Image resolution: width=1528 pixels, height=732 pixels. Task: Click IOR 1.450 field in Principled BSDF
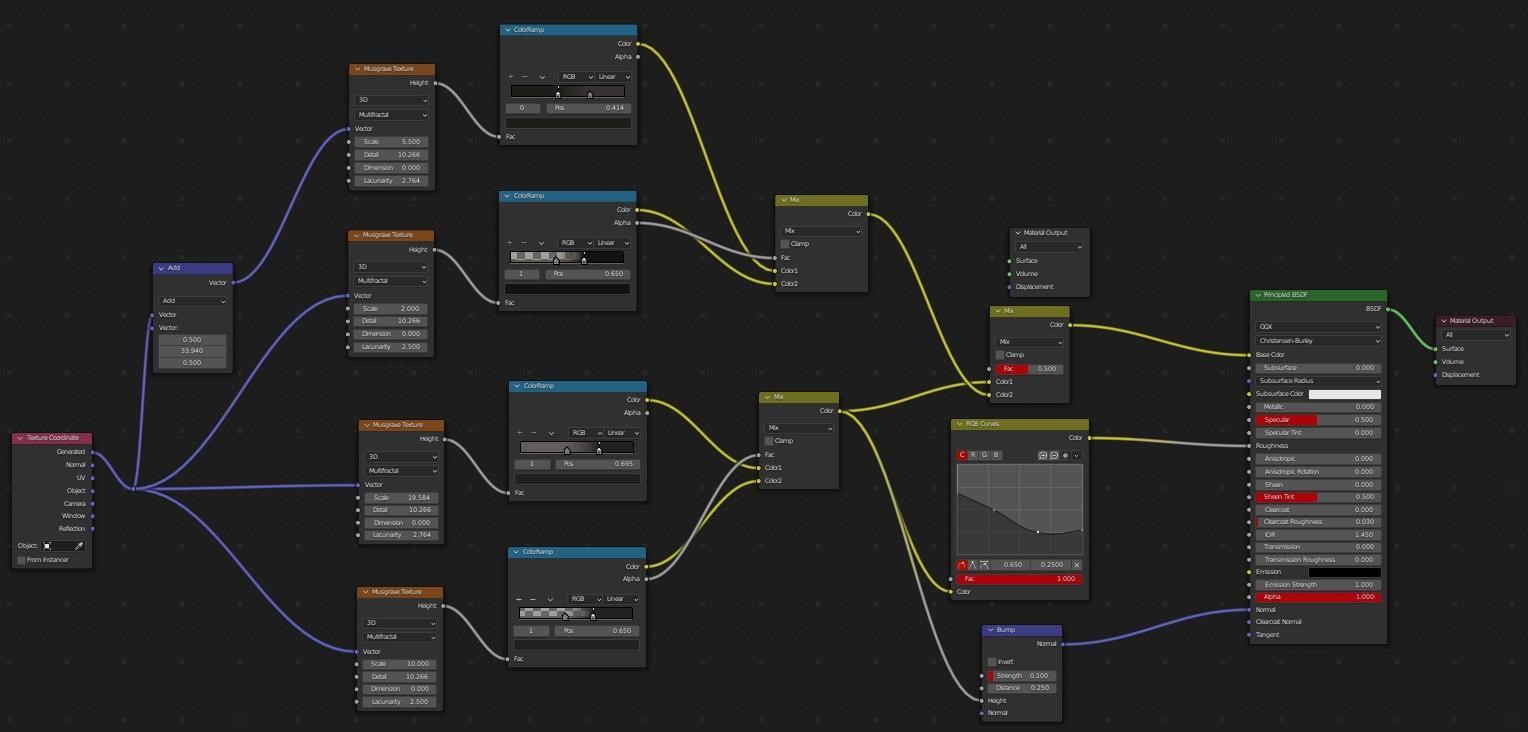click(1318, 535)
